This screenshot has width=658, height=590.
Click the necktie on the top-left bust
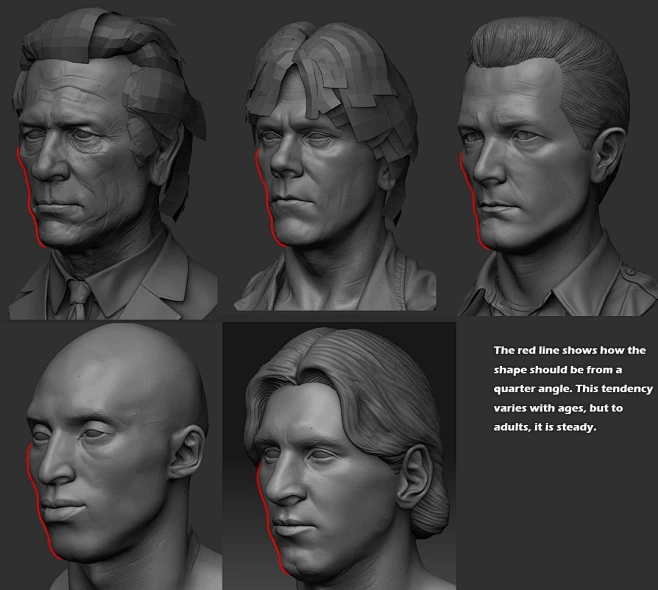78,297
